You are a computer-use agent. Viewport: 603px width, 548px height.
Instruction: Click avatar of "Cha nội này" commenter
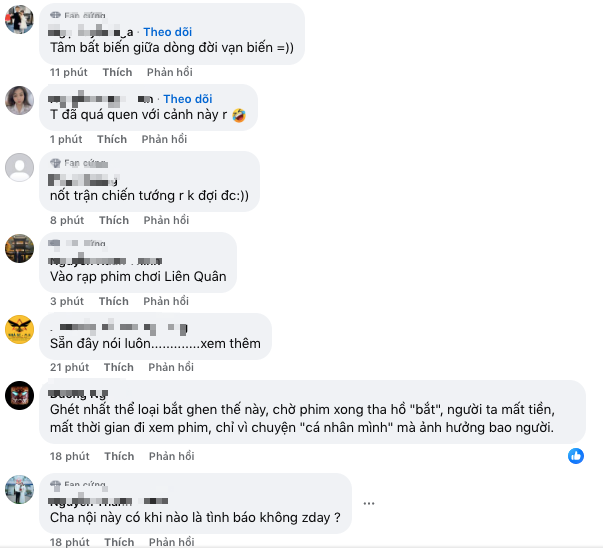pyautogui.click(x=20, y=490)
